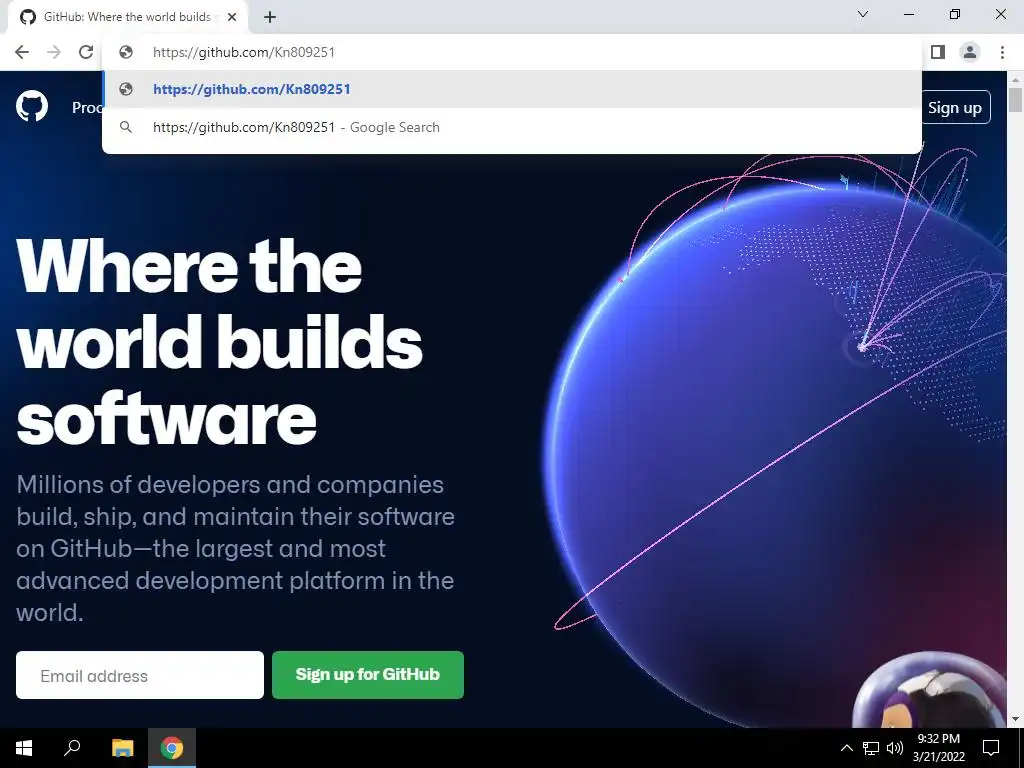Go back with the browser back arrow
Image resolution: width=1024 pixels, height=768 pixels.
click(x=22, y=52)
